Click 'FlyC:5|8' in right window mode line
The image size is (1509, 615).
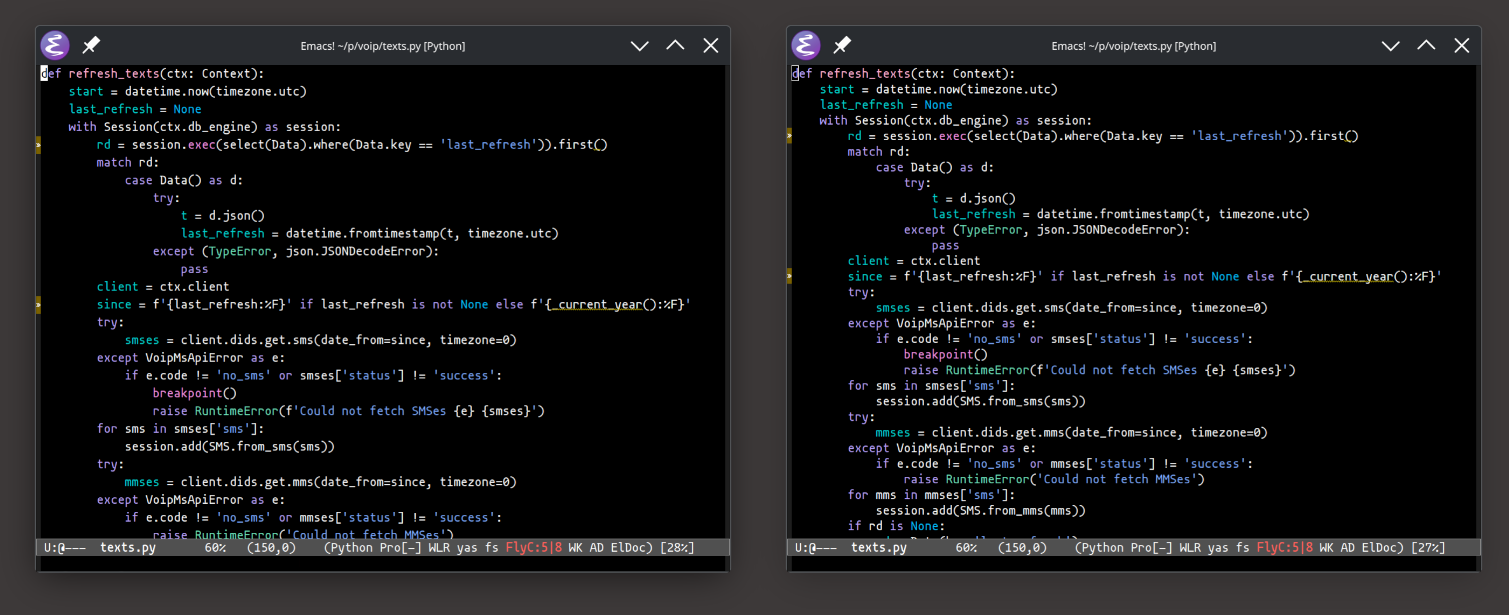1285,548
